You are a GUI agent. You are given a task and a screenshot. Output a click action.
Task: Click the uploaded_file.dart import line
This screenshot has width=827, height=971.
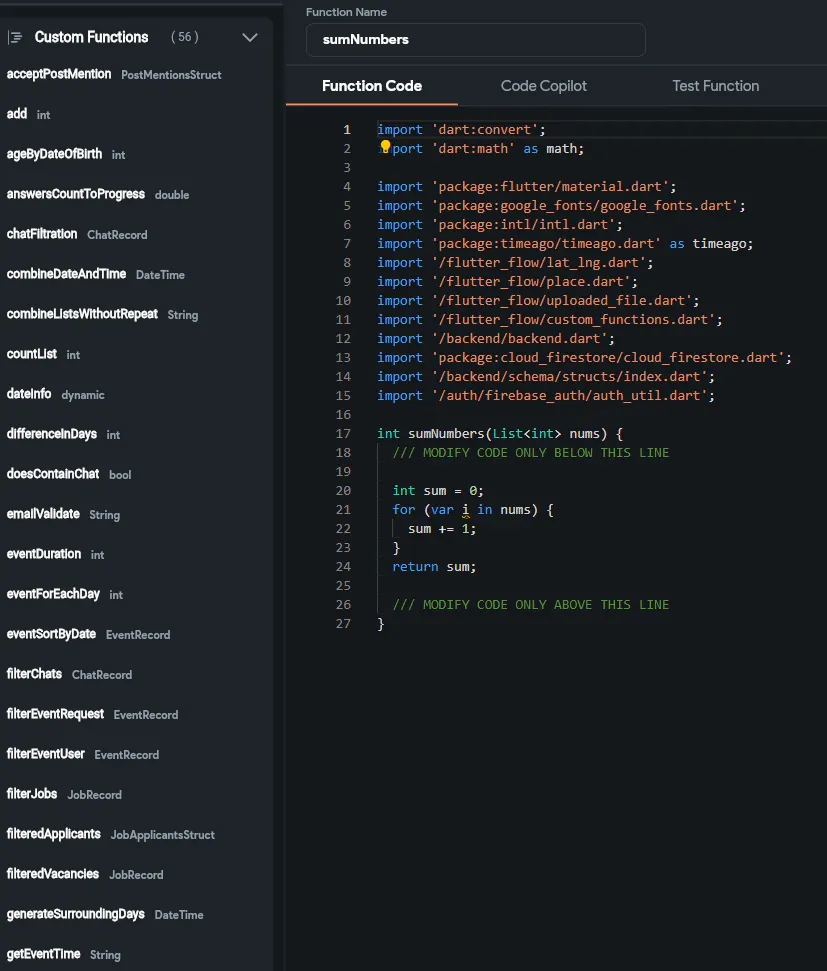coord(538,300)
